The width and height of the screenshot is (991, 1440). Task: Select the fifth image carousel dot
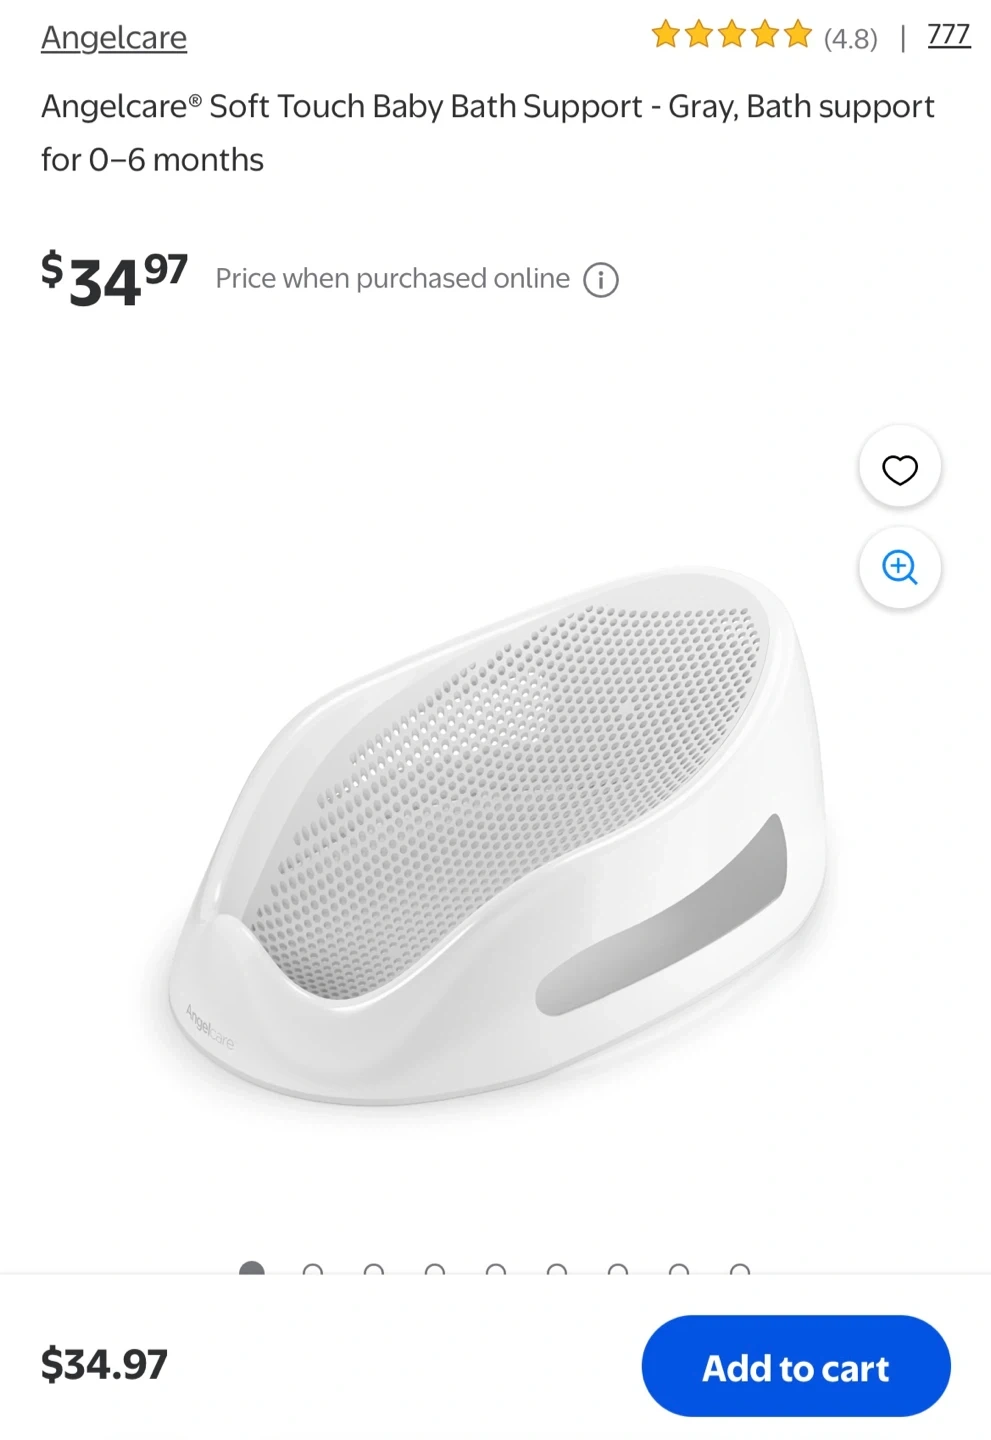tap(496, 1268)
